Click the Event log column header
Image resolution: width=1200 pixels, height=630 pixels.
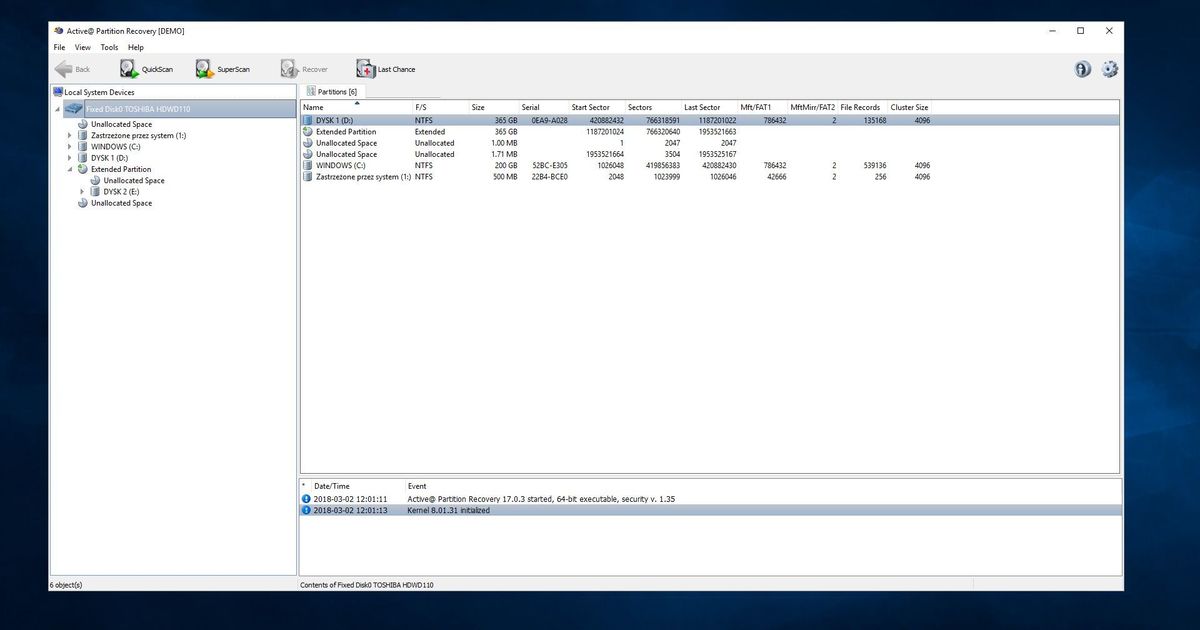pyautogui.click(x=418, y=486)
